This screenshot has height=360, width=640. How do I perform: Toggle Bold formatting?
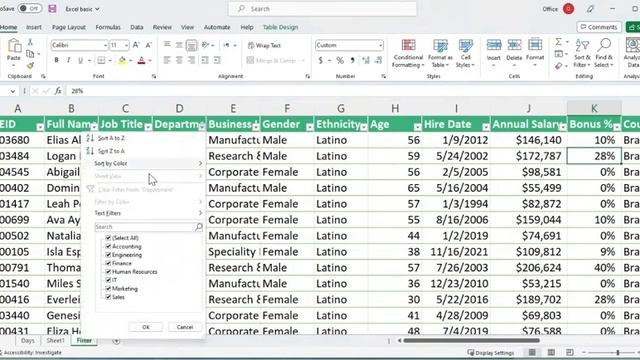point(56,60)
